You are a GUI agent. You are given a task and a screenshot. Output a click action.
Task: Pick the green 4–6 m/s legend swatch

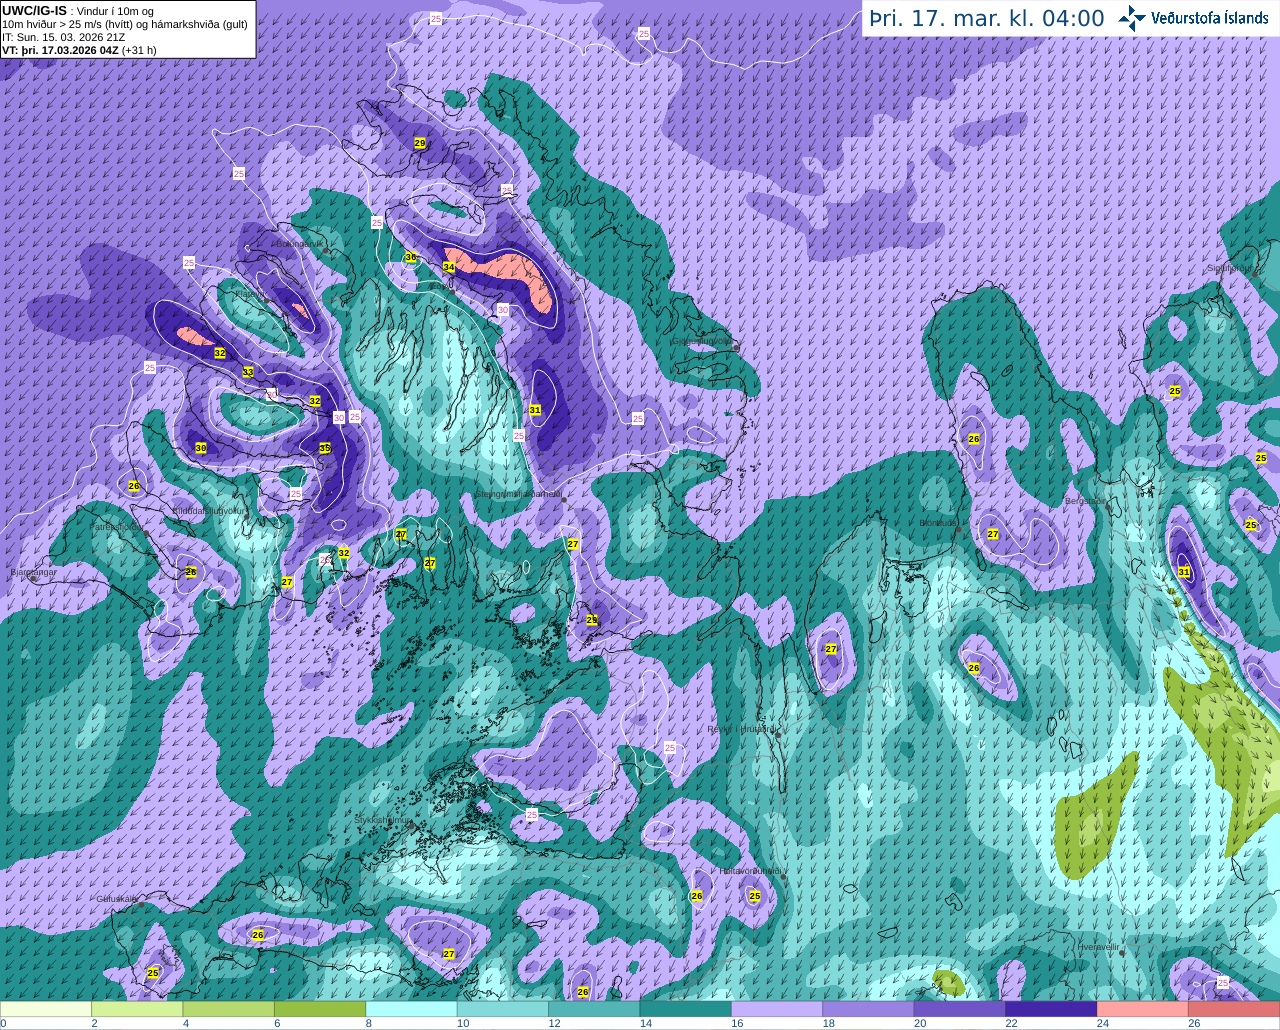pos(229,1009)
